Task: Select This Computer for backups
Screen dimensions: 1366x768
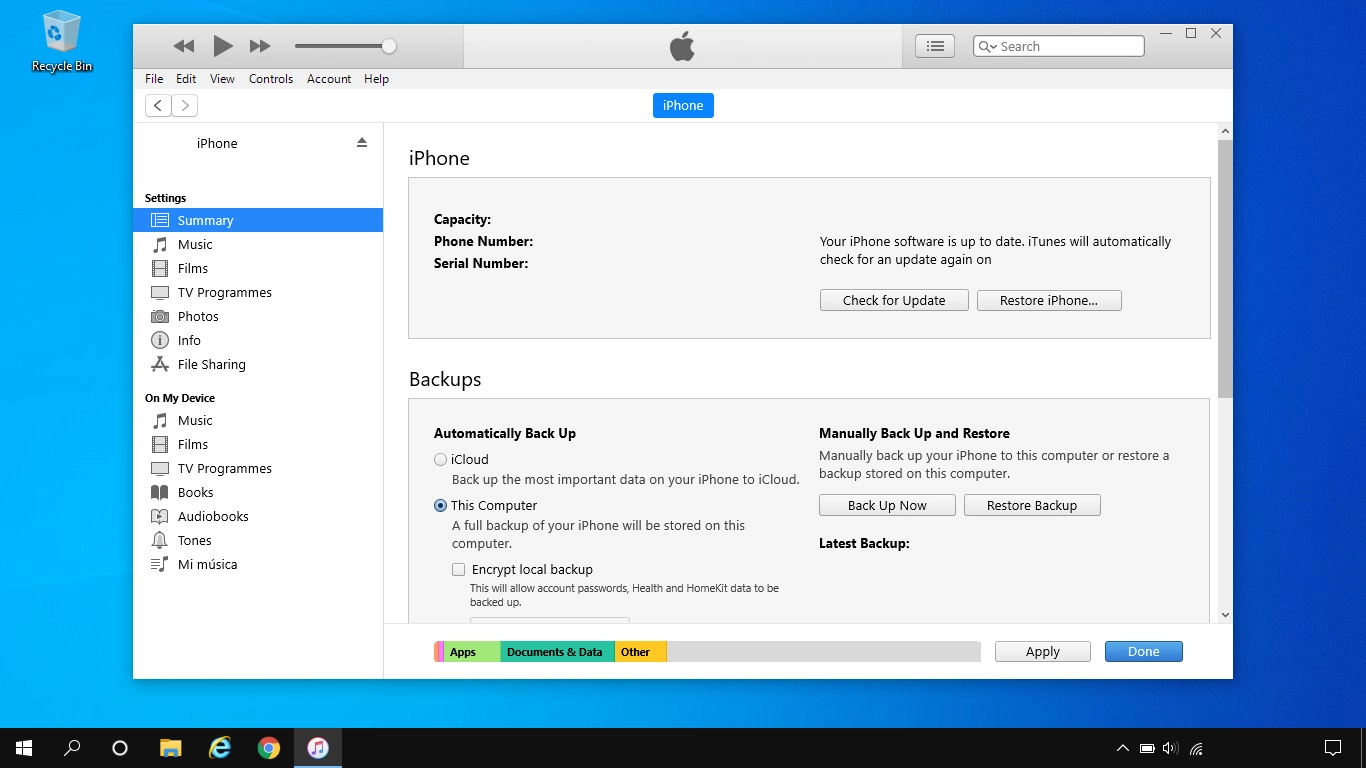Action: click(x=440, y=505)
